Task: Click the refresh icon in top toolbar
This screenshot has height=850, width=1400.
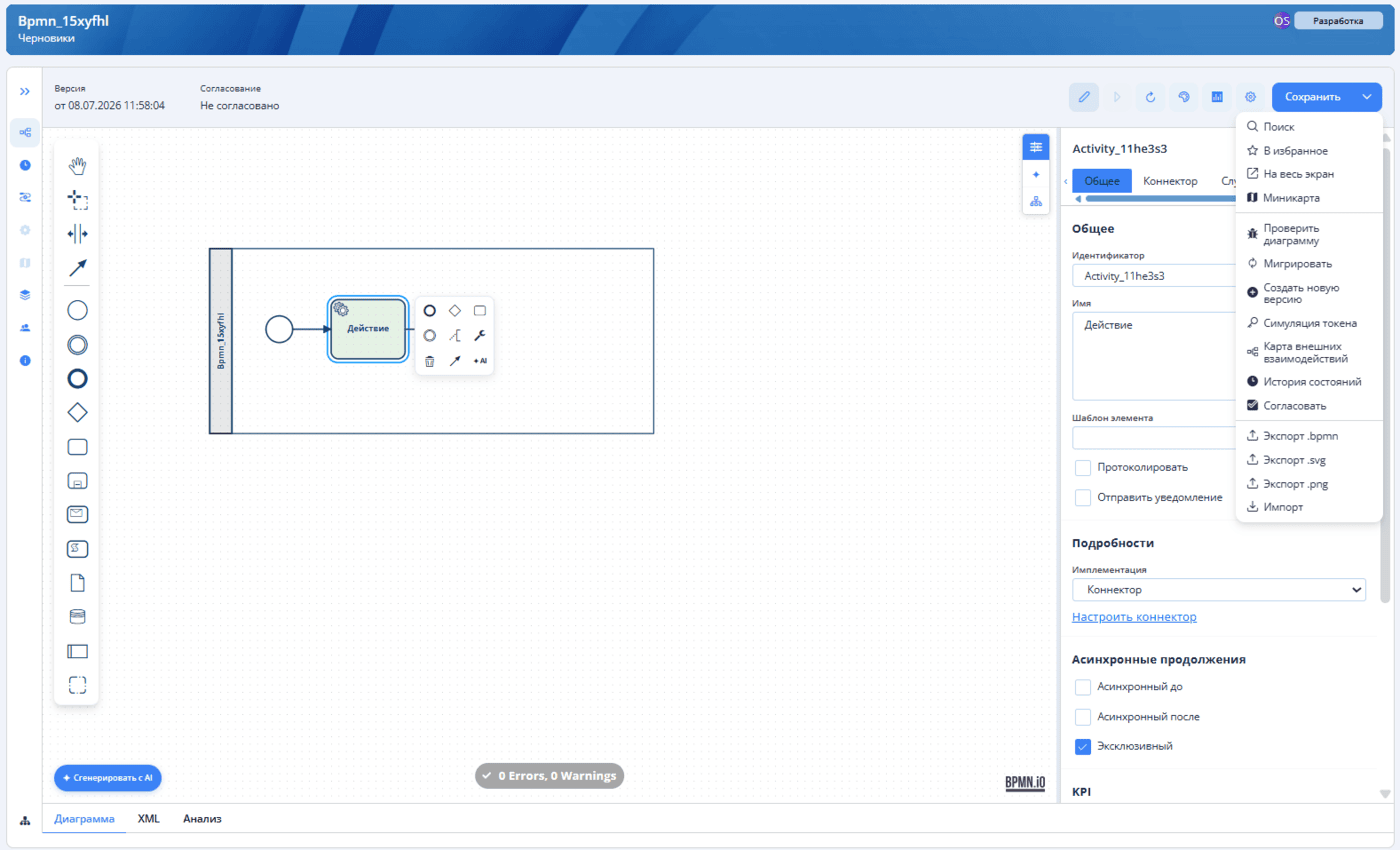Action: [x=1150, y=97]
